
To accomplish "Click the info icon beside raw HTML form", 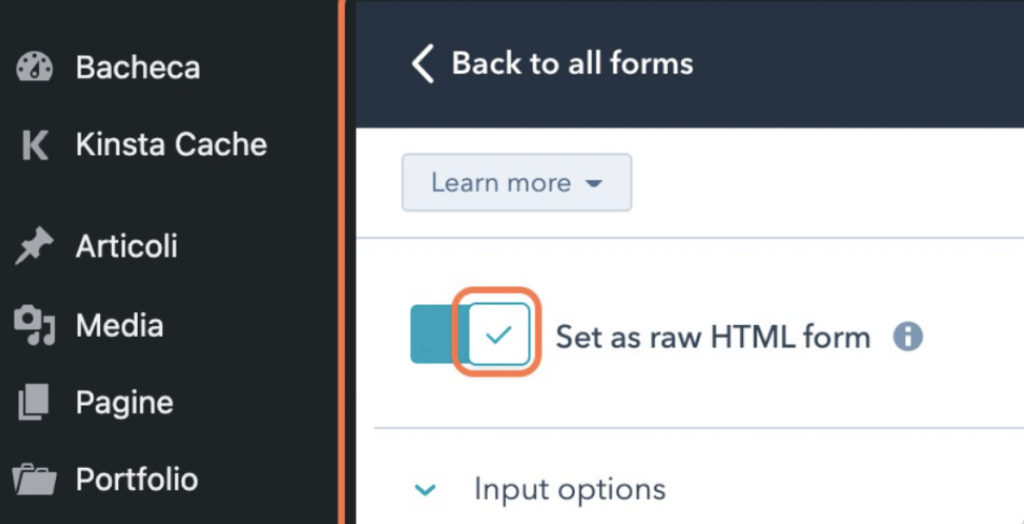I will 907,336.
